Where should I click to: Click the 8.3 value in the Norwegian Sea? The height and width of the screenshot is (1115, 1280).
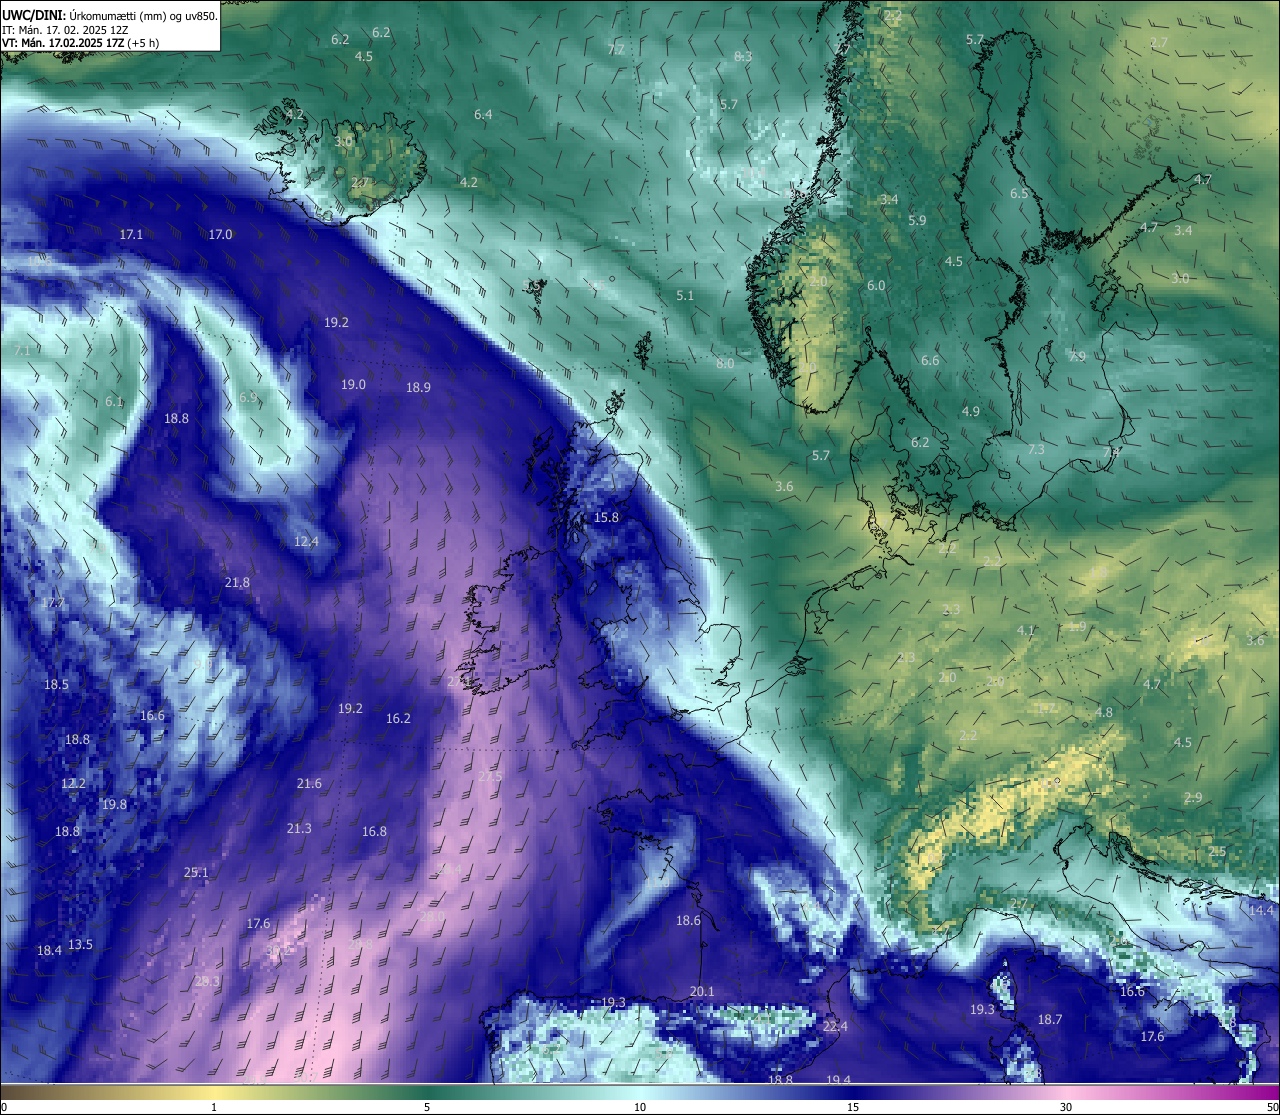[743, 56]
